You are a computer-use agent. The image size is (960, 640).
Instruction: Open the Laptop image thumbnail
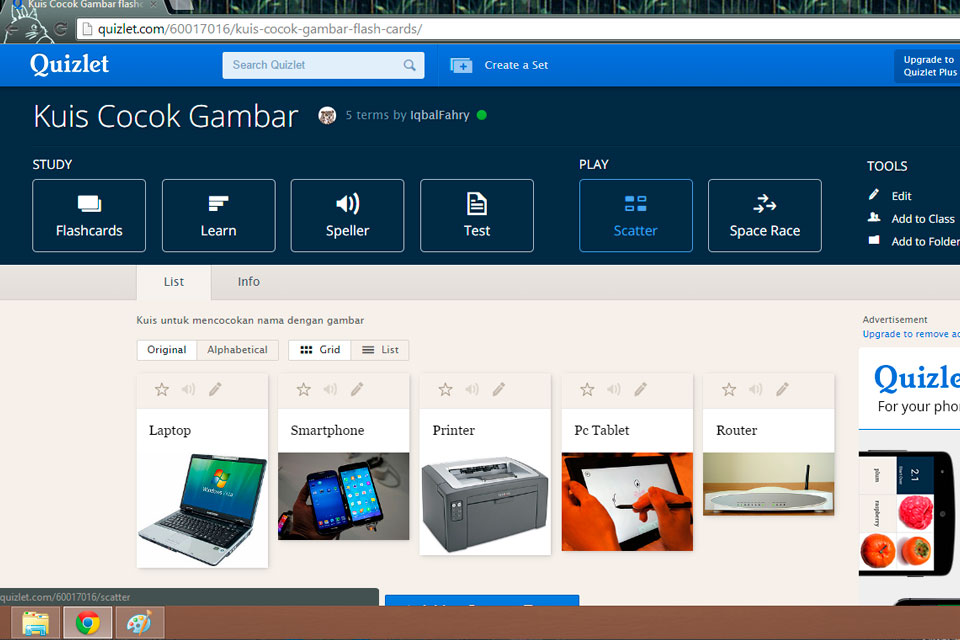click(202, 510)
